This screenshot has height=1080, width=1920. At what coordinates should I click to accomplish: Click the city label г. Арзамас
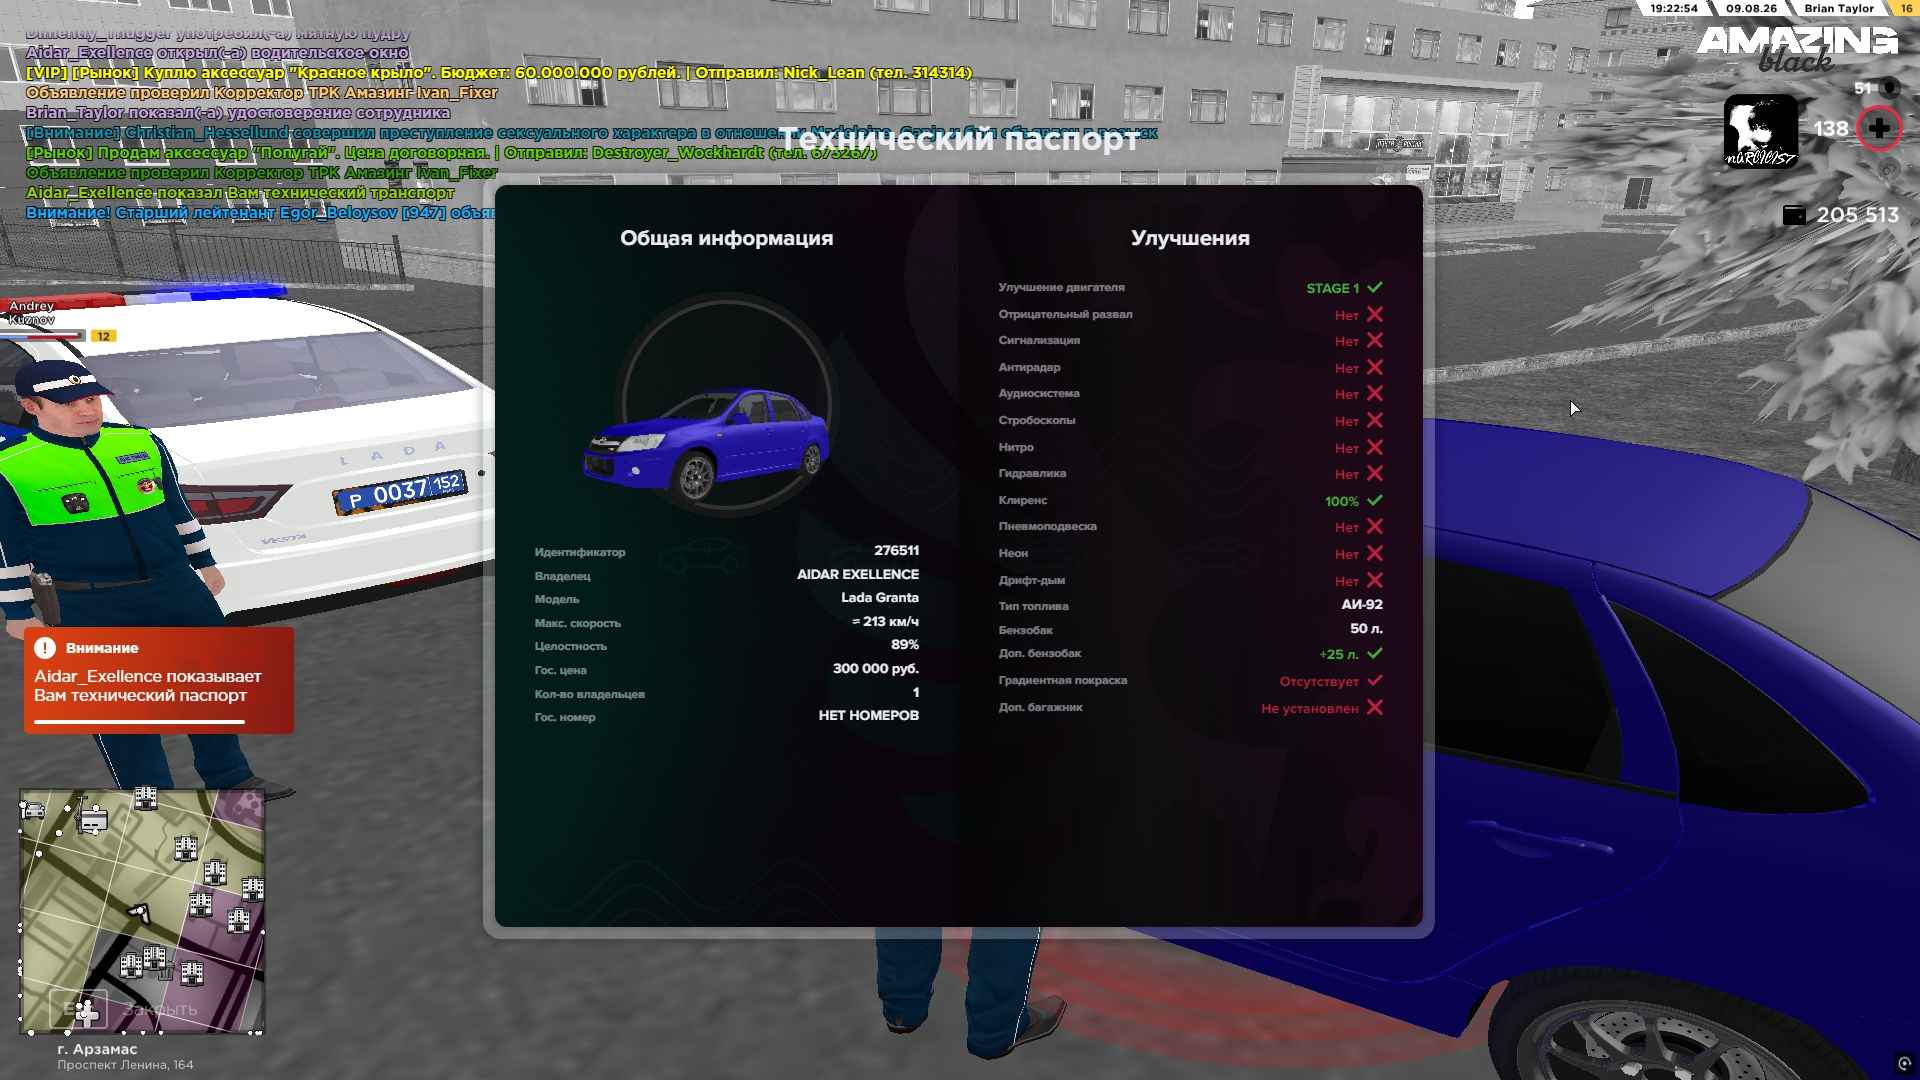[97, 1049]
